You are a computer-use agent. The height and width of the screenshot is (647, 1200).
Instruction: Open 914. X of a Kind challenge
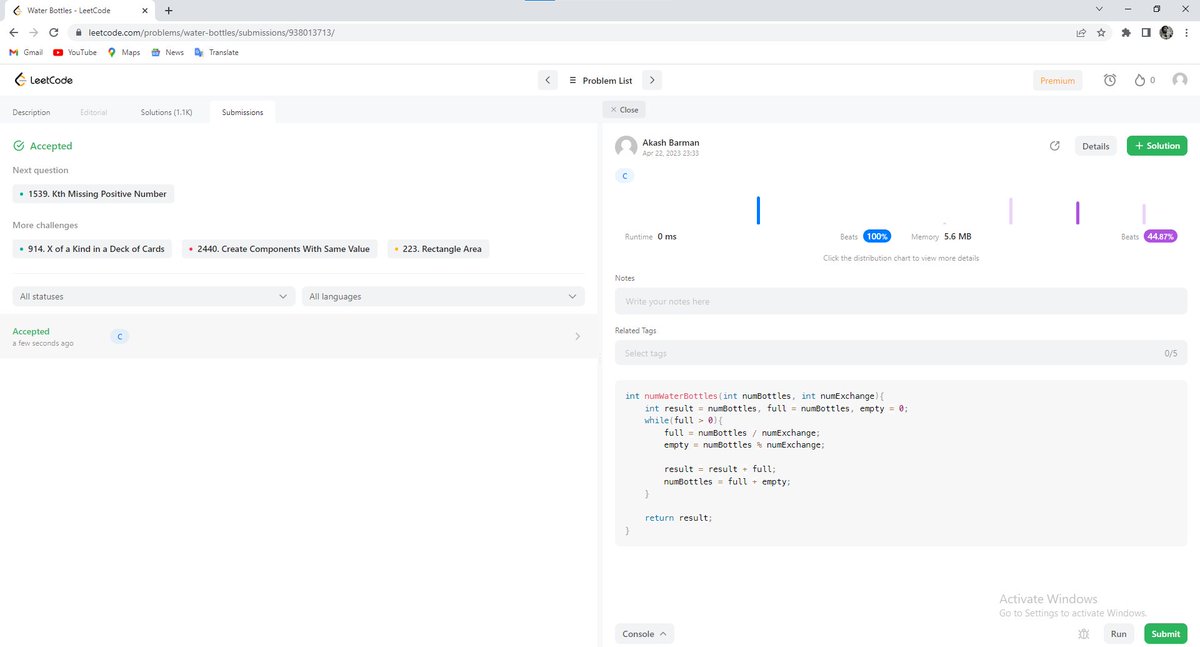92,249
